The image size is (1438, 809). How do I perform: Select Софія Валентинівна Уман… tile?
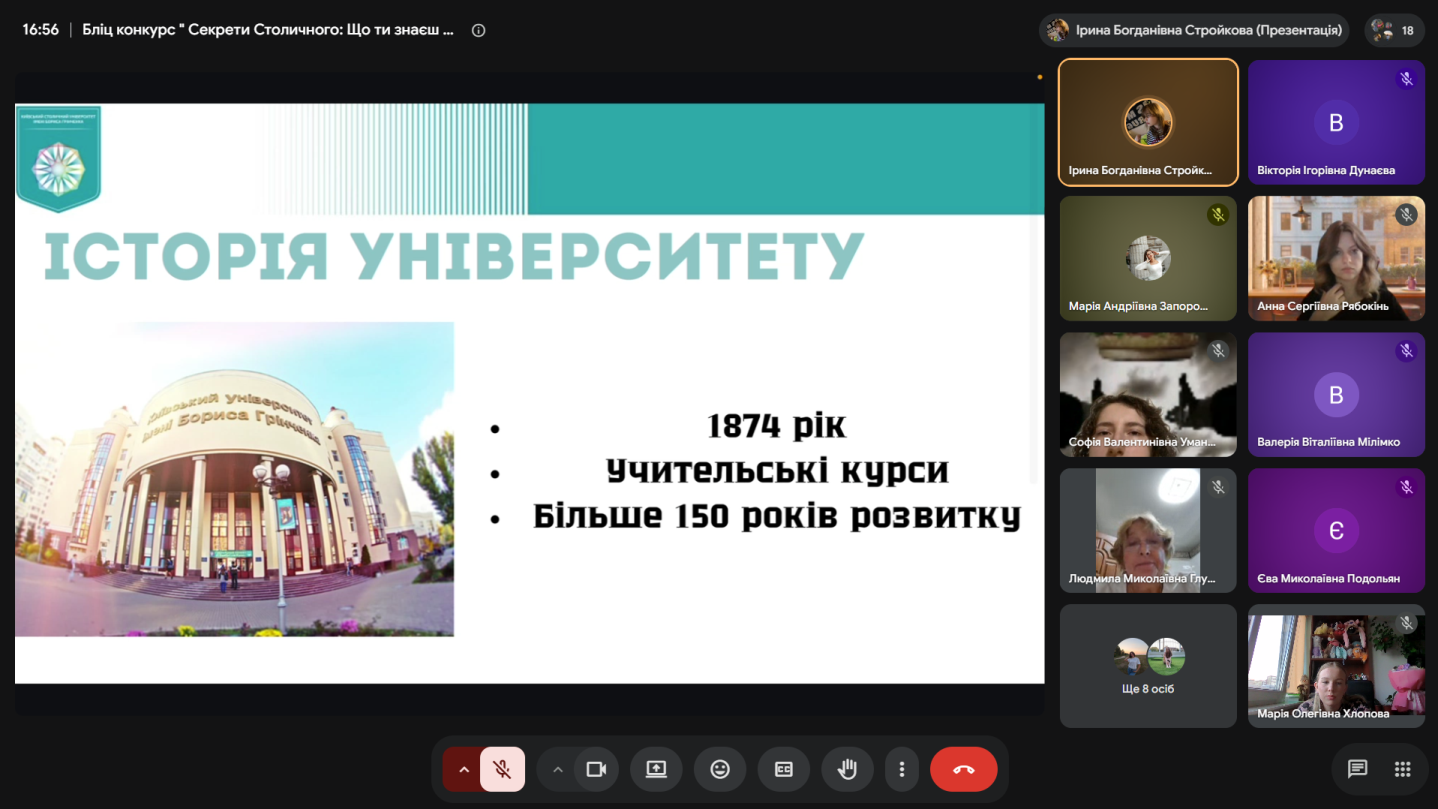tap(1148, 394)
